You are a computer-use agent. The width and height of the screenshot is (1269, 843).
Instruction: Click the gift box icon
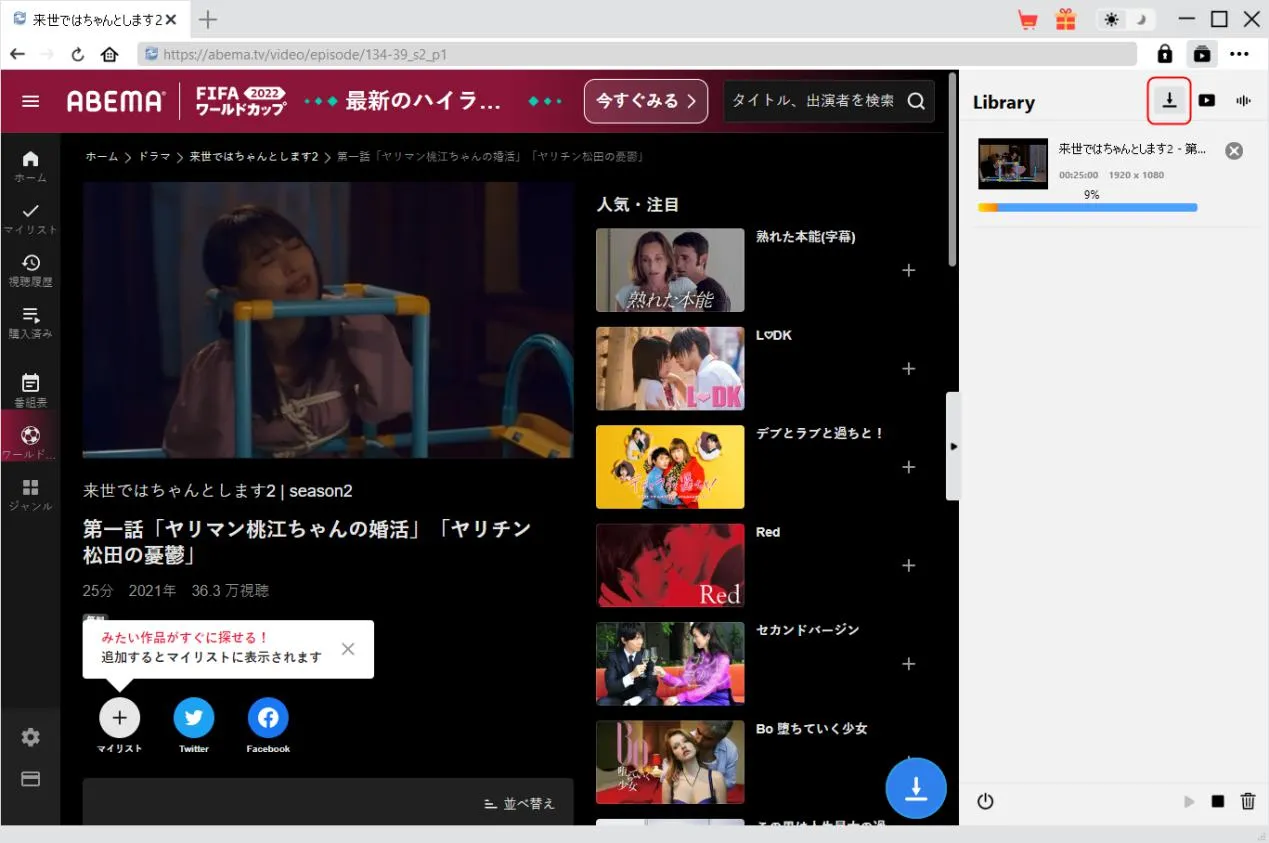coord(1066,20)
